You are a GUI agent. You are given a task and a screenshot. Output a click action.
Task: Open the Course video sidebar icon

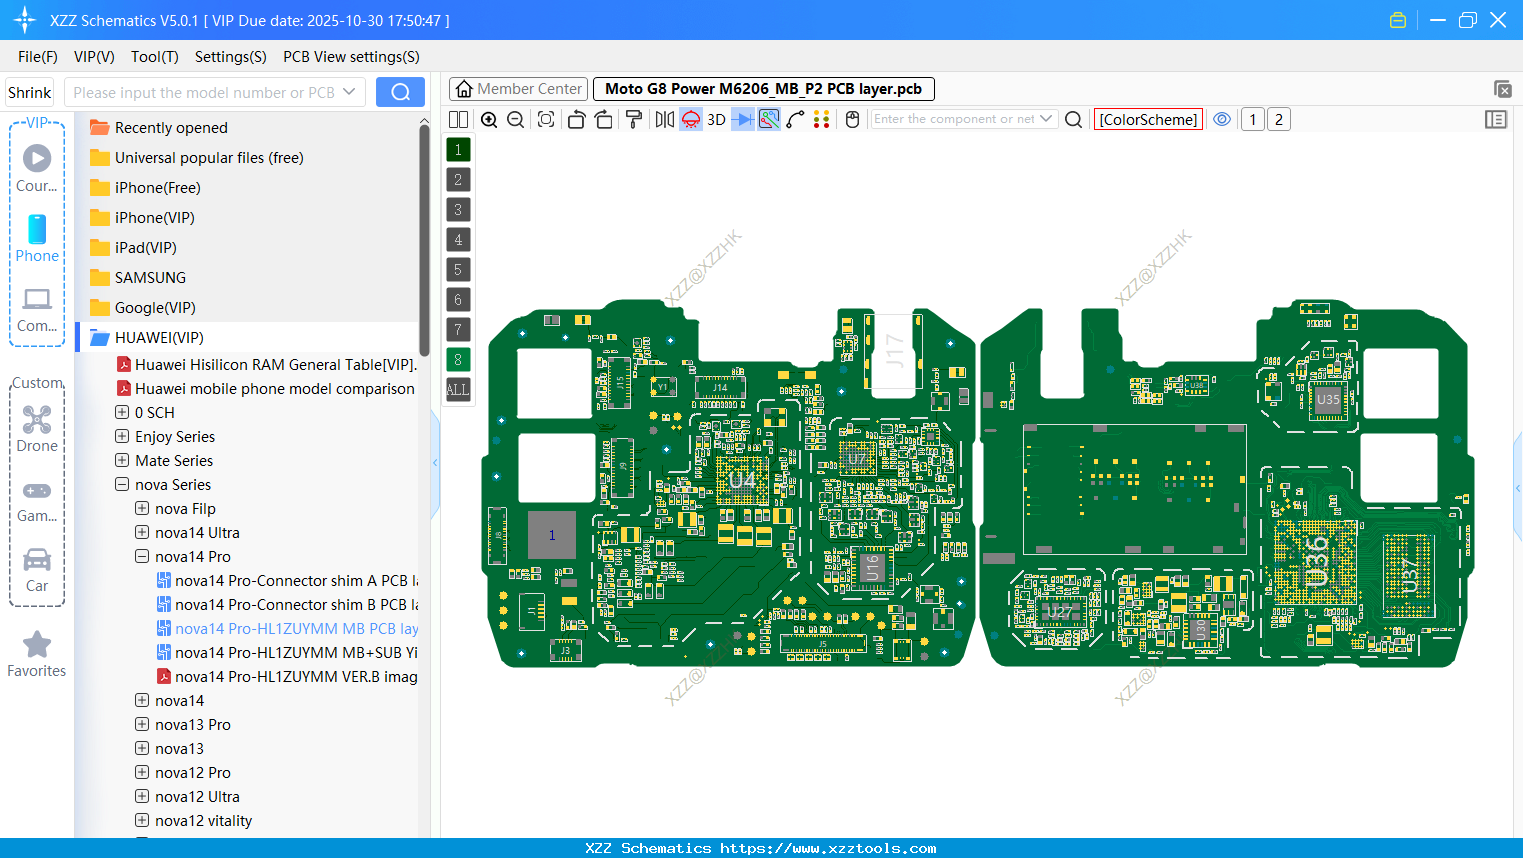[x=37, y=168]
